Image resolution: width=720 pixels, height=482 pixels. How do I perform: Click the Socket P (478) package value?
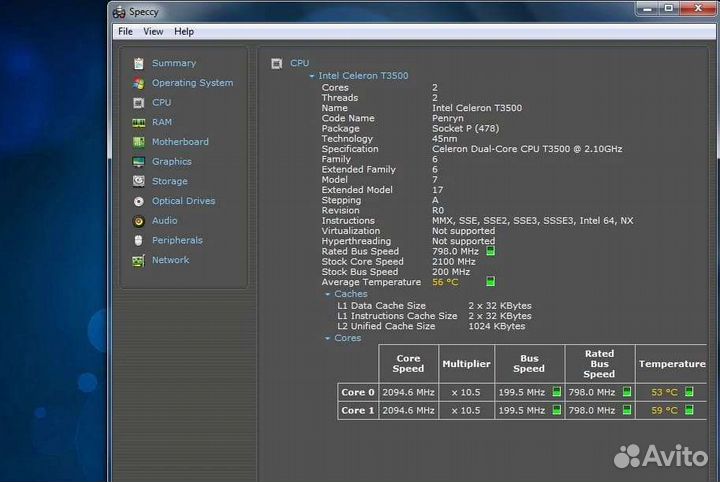pyautogui.click(x=465, y=129)
